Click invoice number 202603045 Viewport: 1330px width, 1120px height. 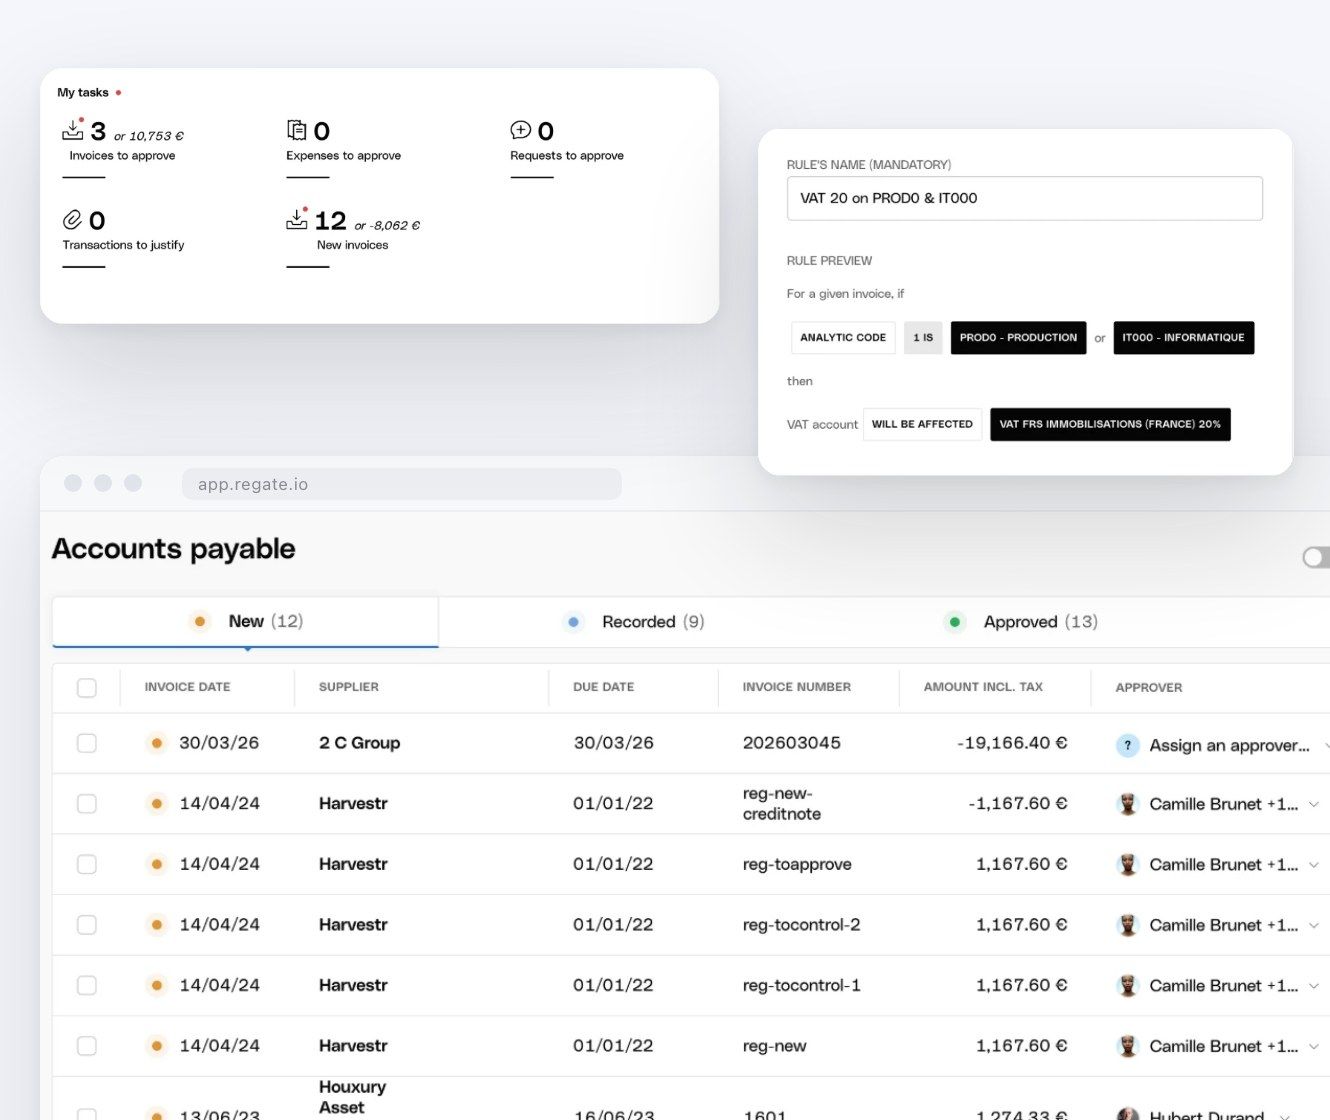(792, 743)
